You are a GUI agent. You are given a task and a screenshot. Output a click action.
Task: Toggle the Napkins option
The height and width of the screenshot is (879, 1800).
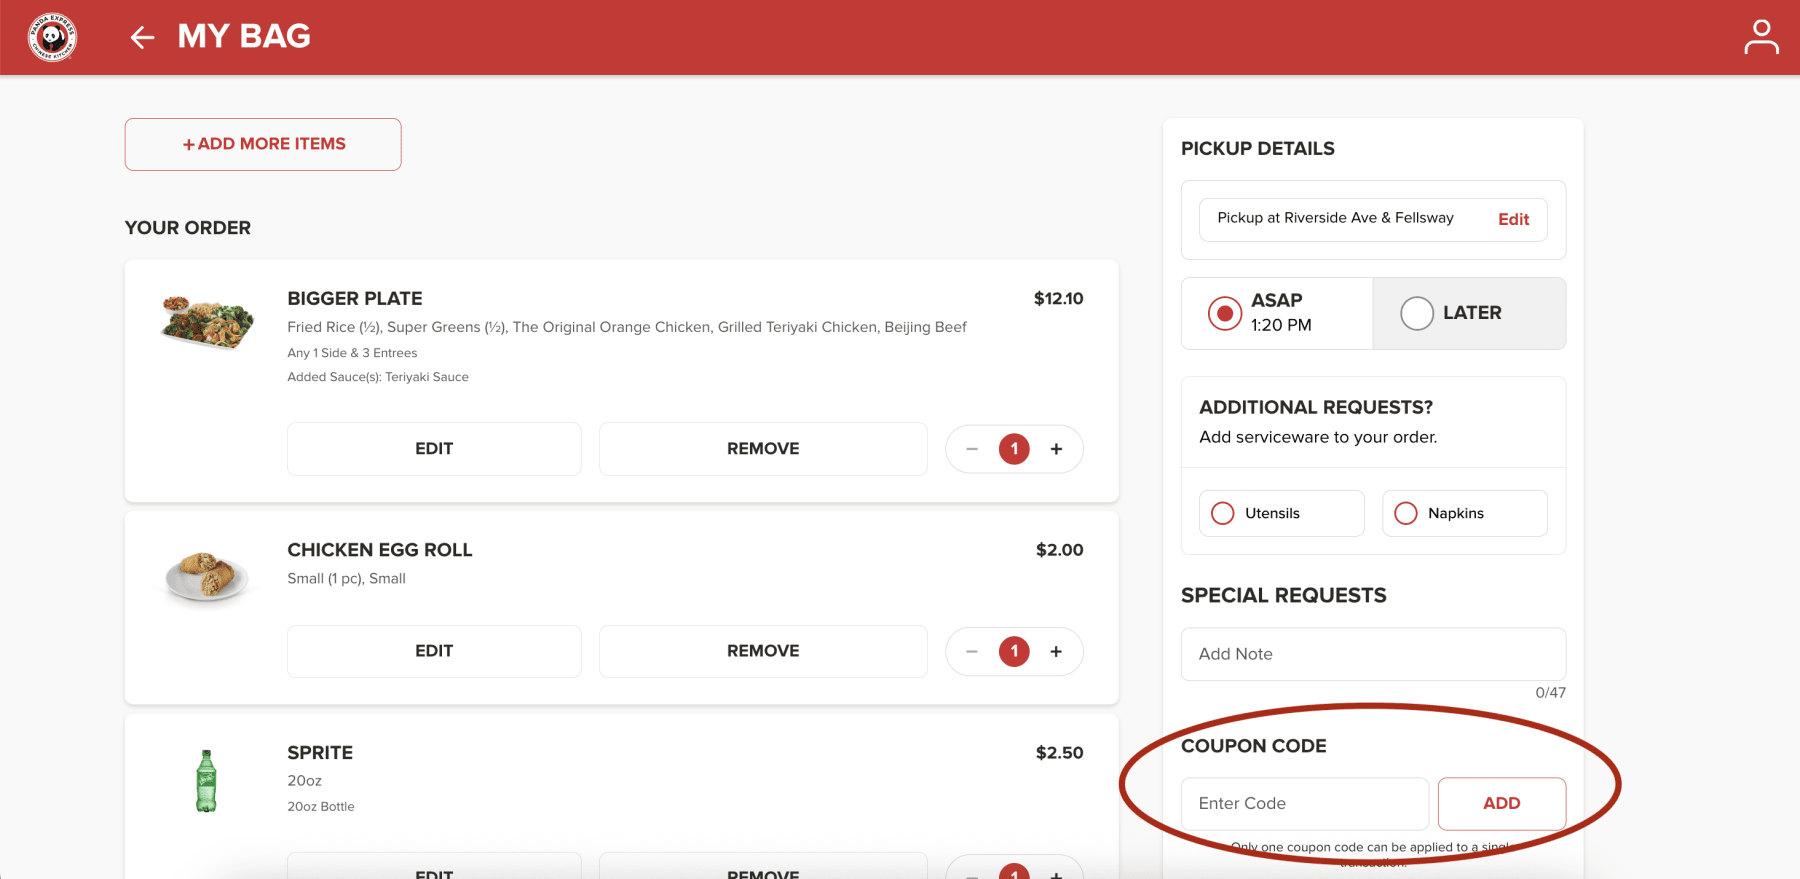(1464, 513)
